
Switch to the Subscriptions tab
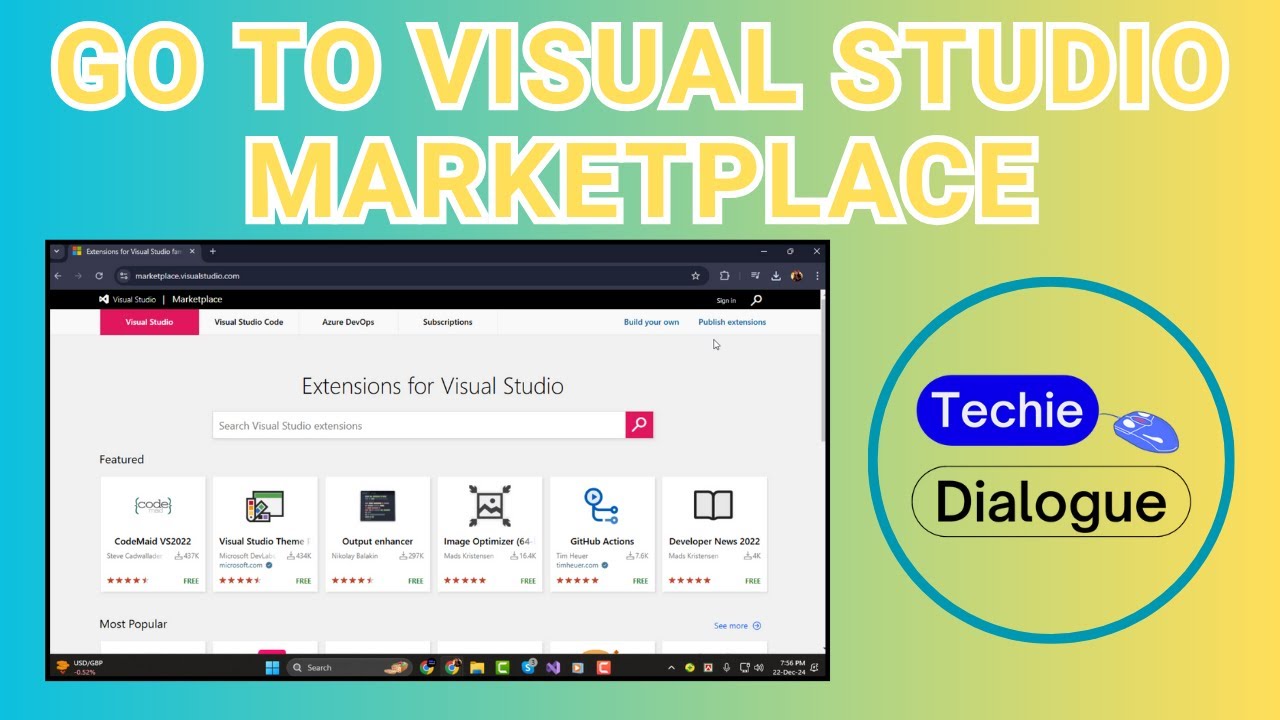[447, 322]
